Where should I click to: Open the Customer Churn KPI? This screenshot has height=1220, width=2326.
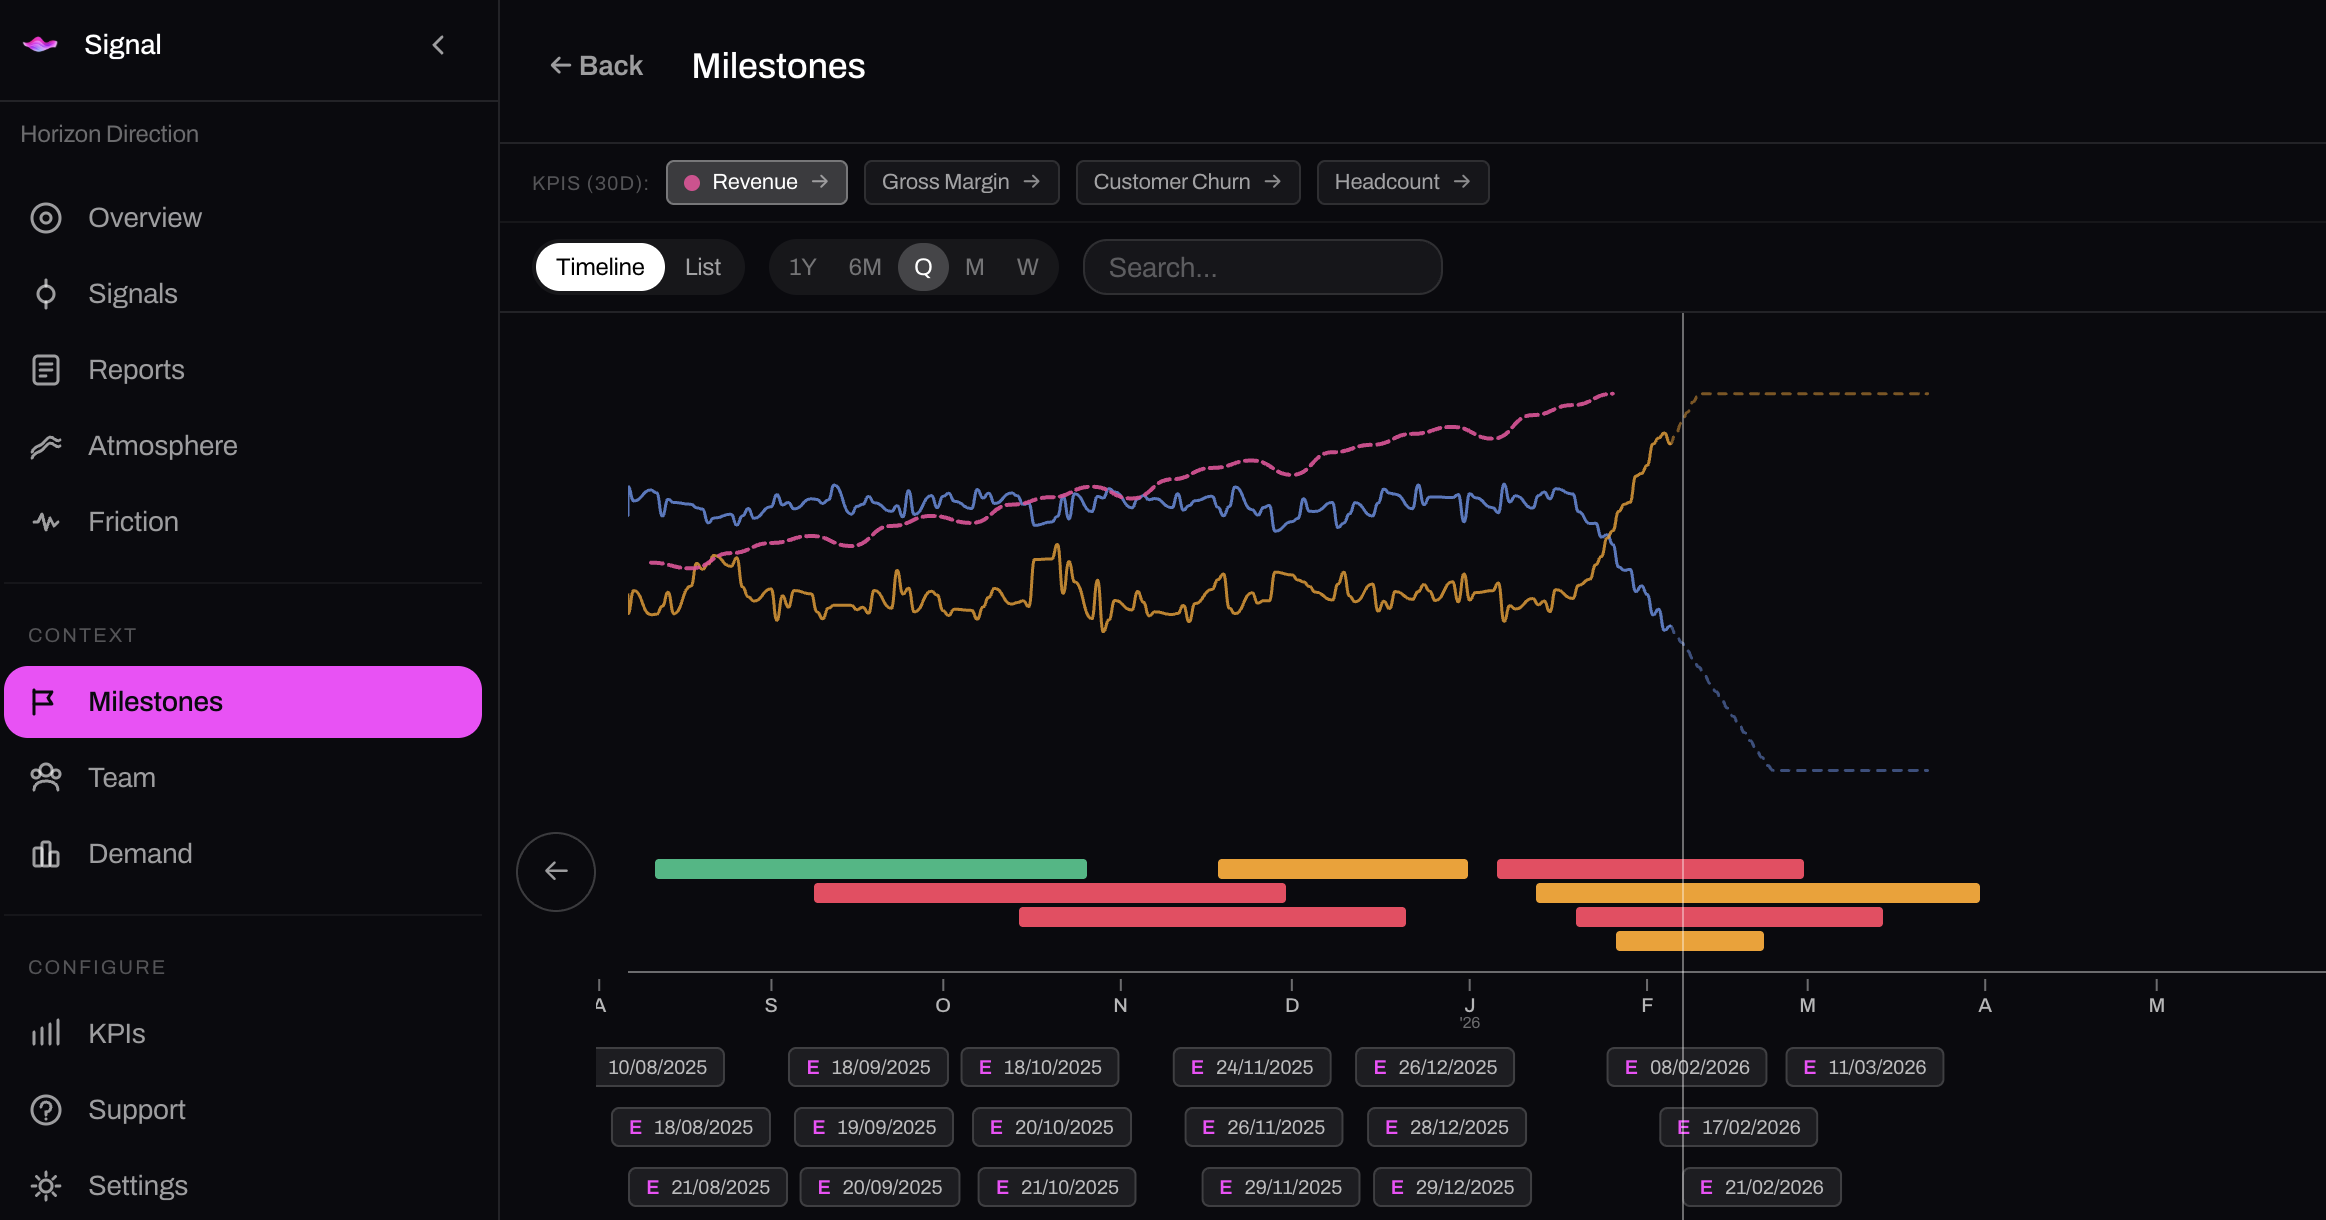(x=1186, y=182)
